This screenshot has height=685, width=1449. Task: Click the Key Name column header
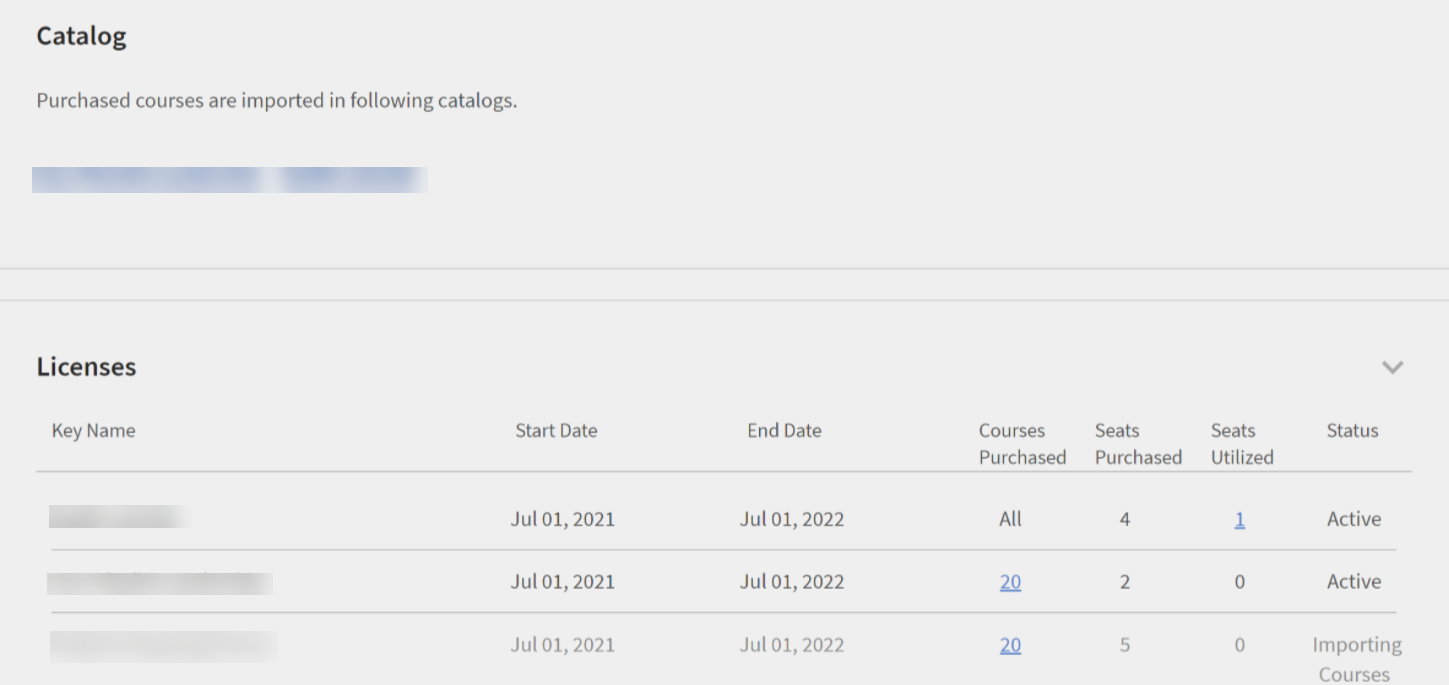[x=93, y=431]
